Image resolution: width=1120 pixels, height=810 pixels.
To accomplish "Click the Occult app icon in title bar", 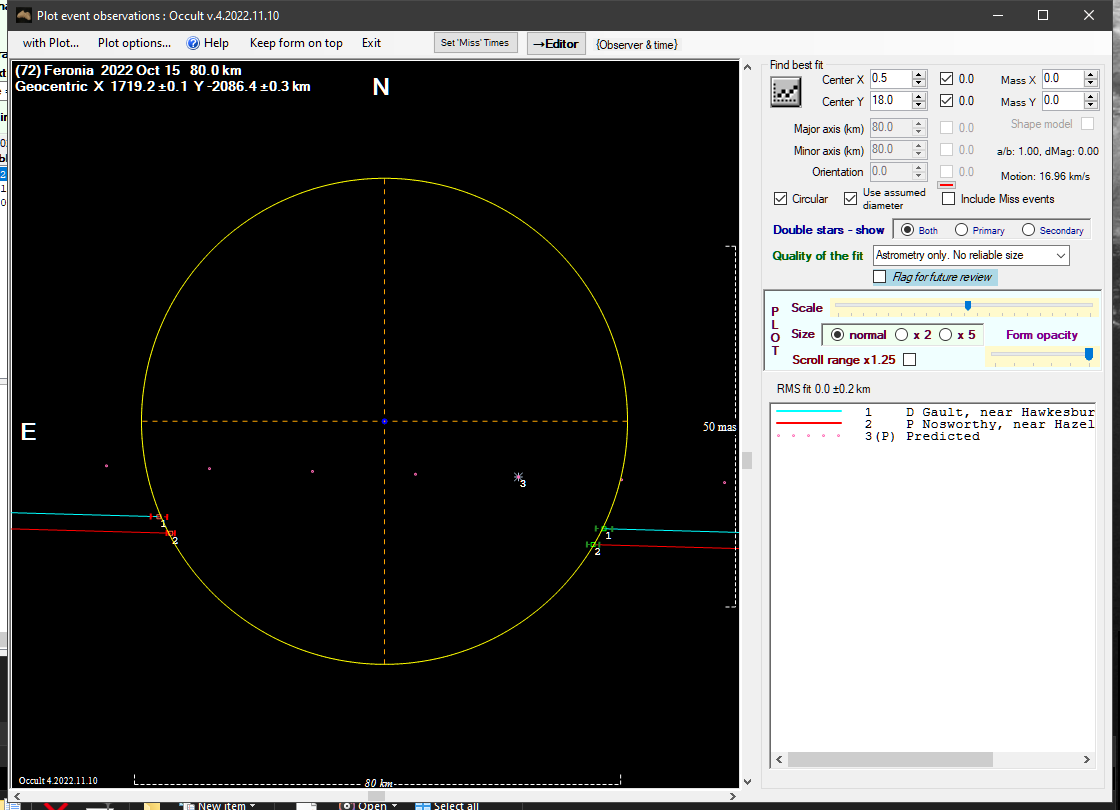I will coord(24,15).
